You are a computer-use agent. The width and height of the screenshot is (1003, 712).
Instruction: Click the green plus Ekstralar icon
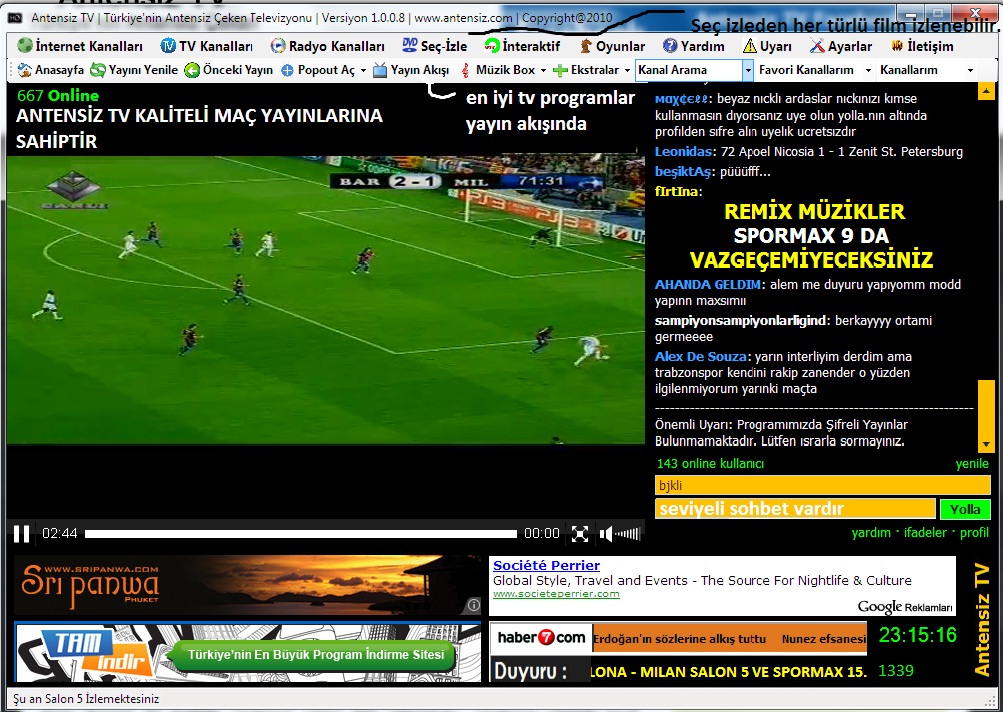pyautogui.click(x=560, y=70)
